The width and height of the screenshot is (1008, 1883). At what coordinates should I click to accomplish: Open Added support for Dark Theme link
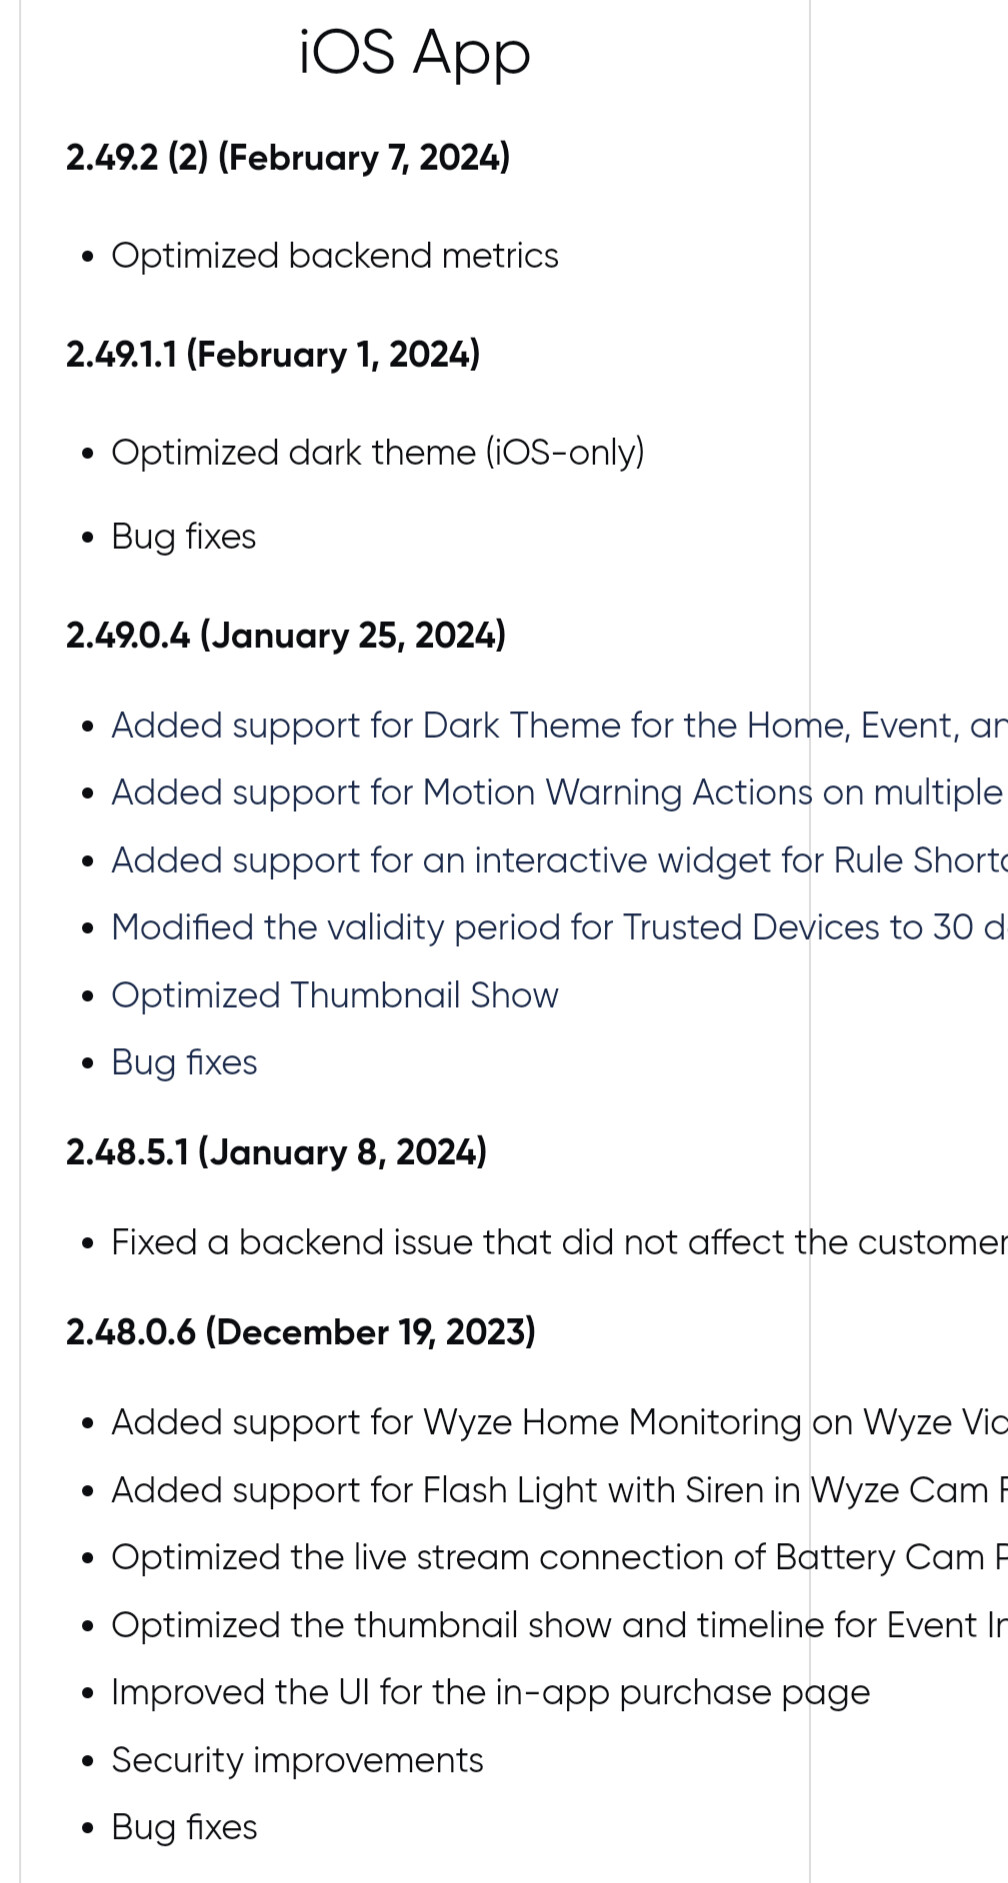(x=559, y=726)
